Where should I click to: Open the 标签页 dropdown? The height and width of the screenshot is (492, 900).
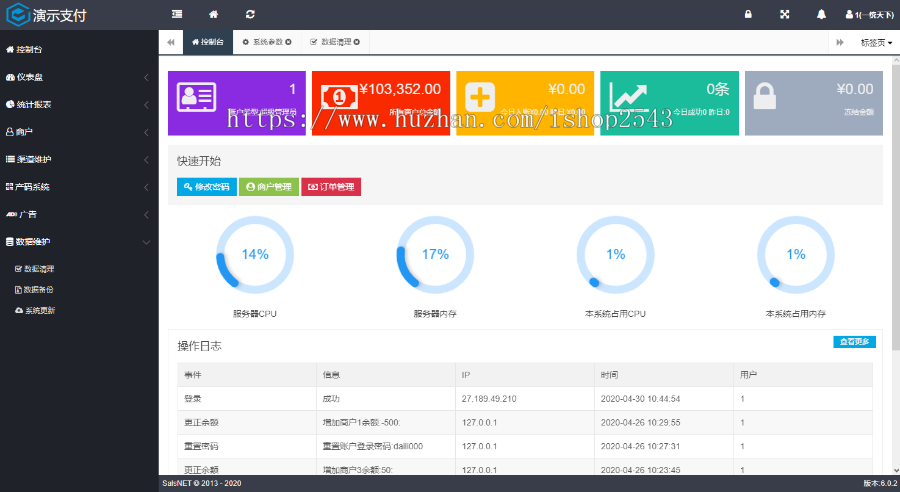(x=876, y=42)
